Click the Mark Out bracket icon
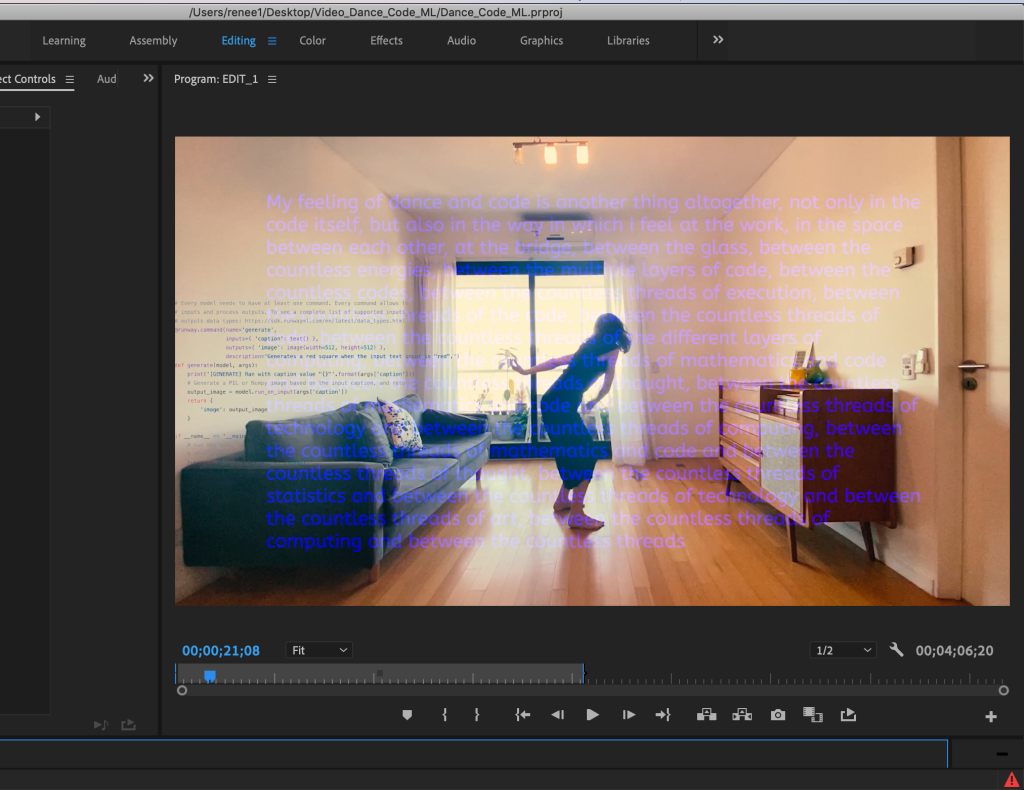This screenshot has width=1024, height=790. pyautogui.click(x=477, y=715)
